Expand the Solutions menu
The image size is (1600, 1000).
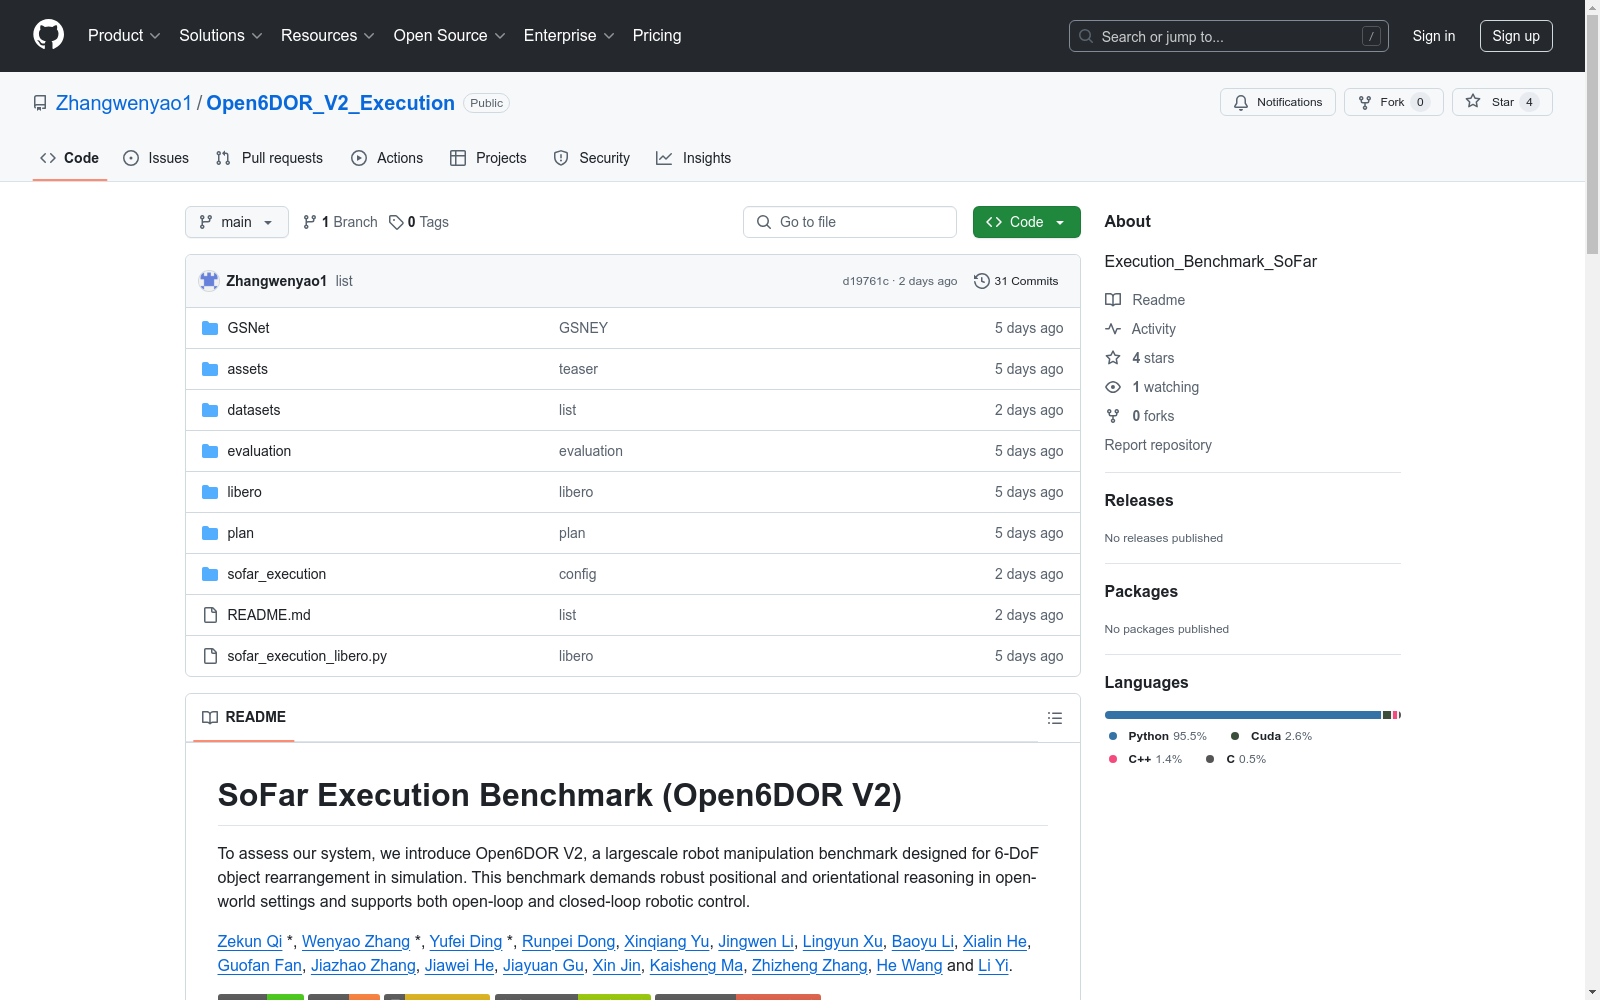point(220,36)
